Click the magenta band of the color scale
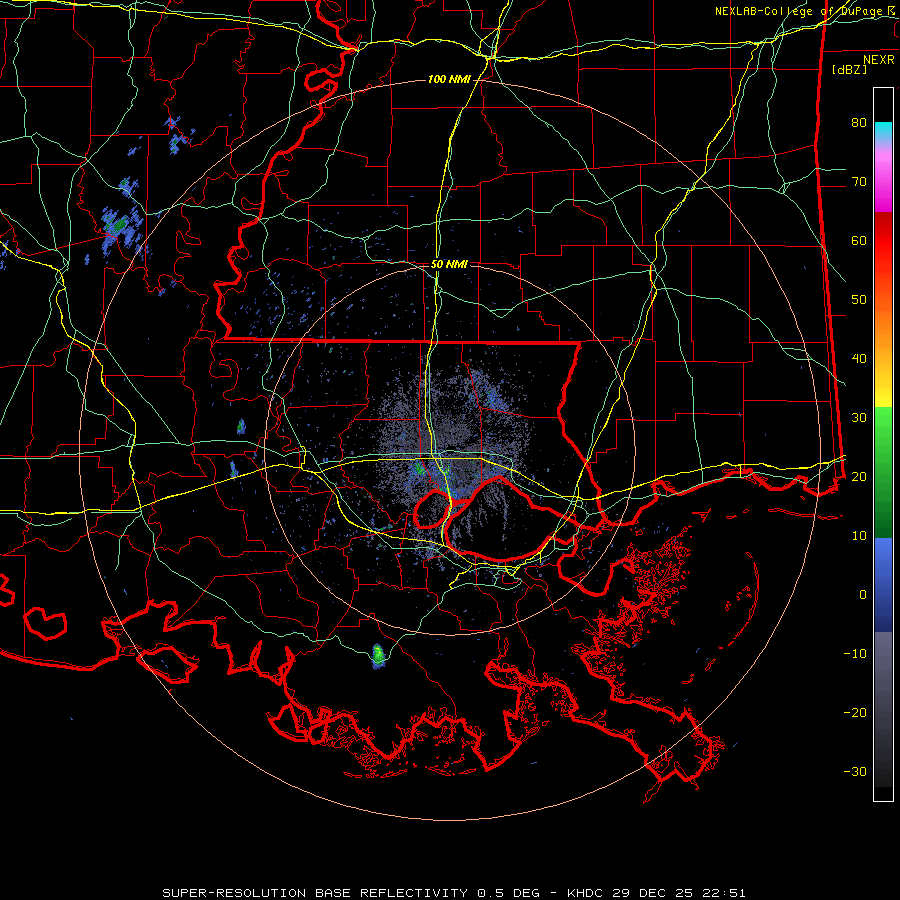The width and height of the screenshot is (900, 900). (x=883, y=184)
